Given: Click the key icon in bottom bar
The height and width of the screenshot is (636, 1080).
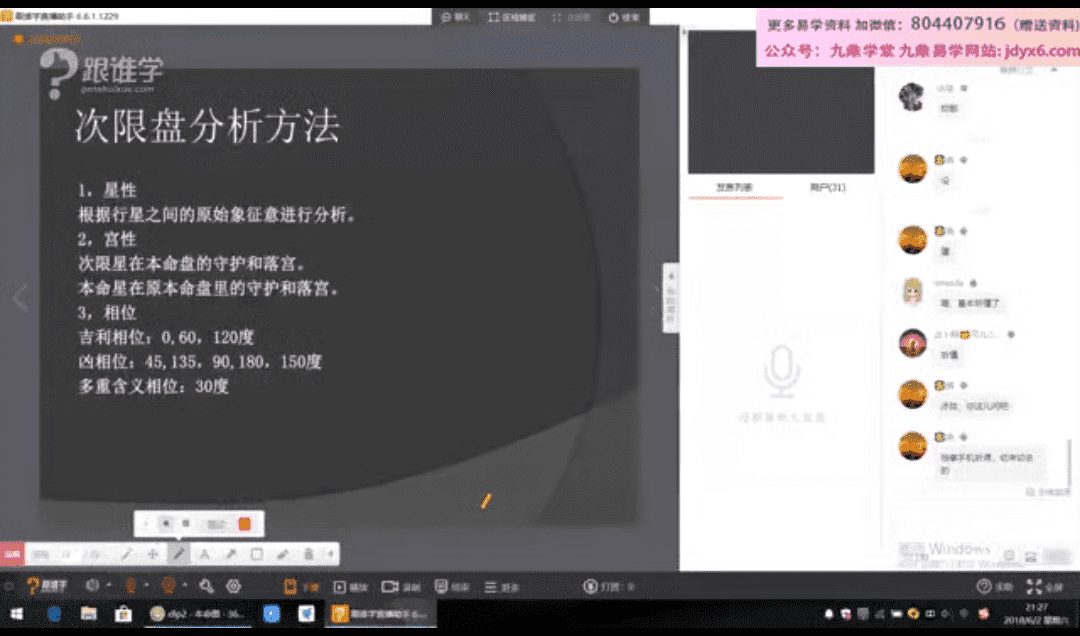Looking at the screenshot, I should 206,587.
